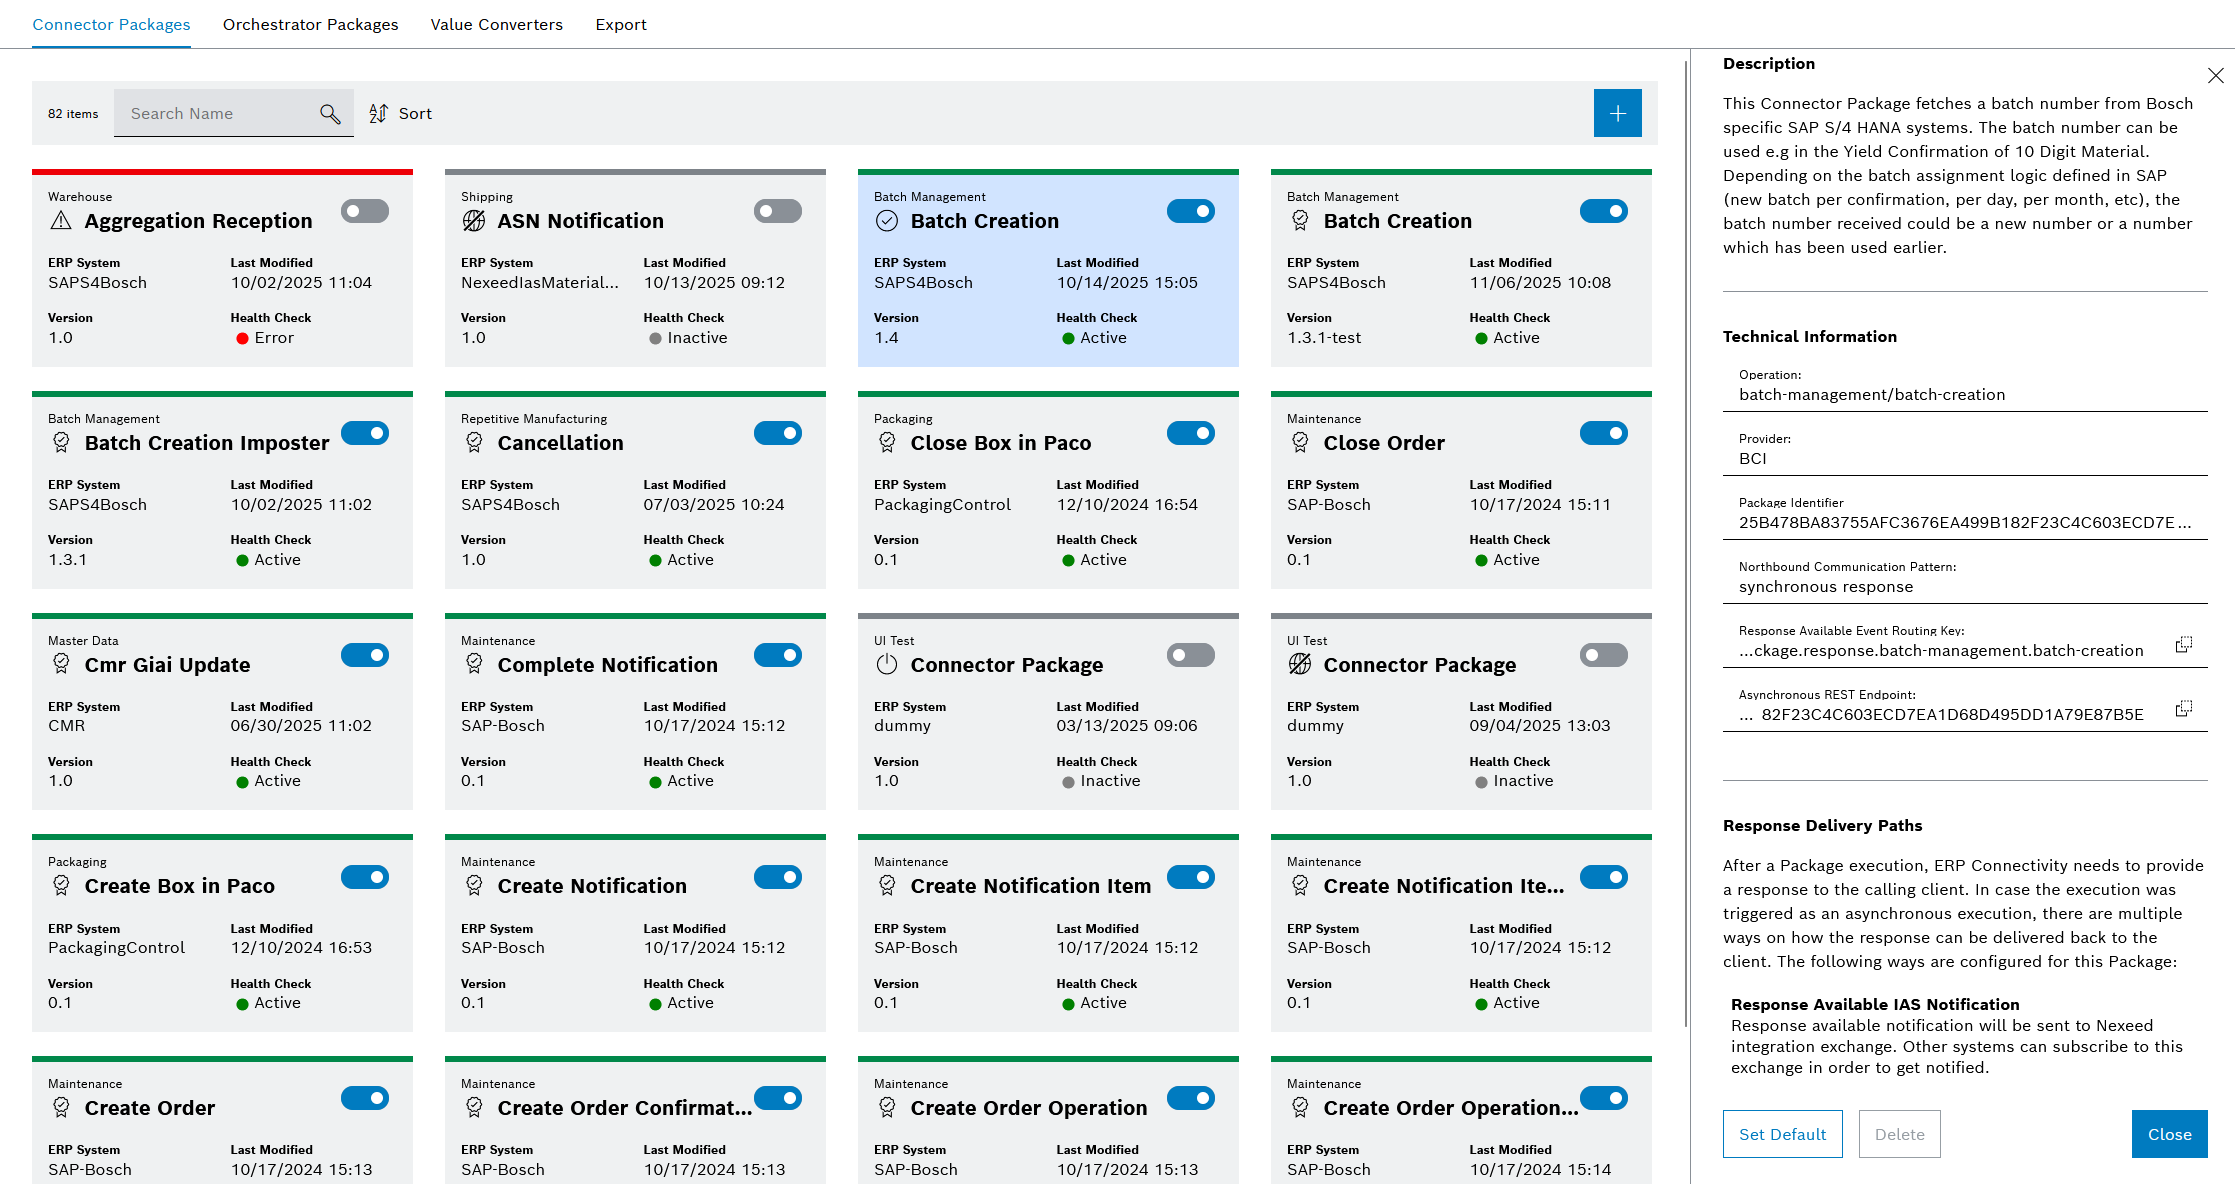Click power icon on first Connector Package card

tap(887, 665)
